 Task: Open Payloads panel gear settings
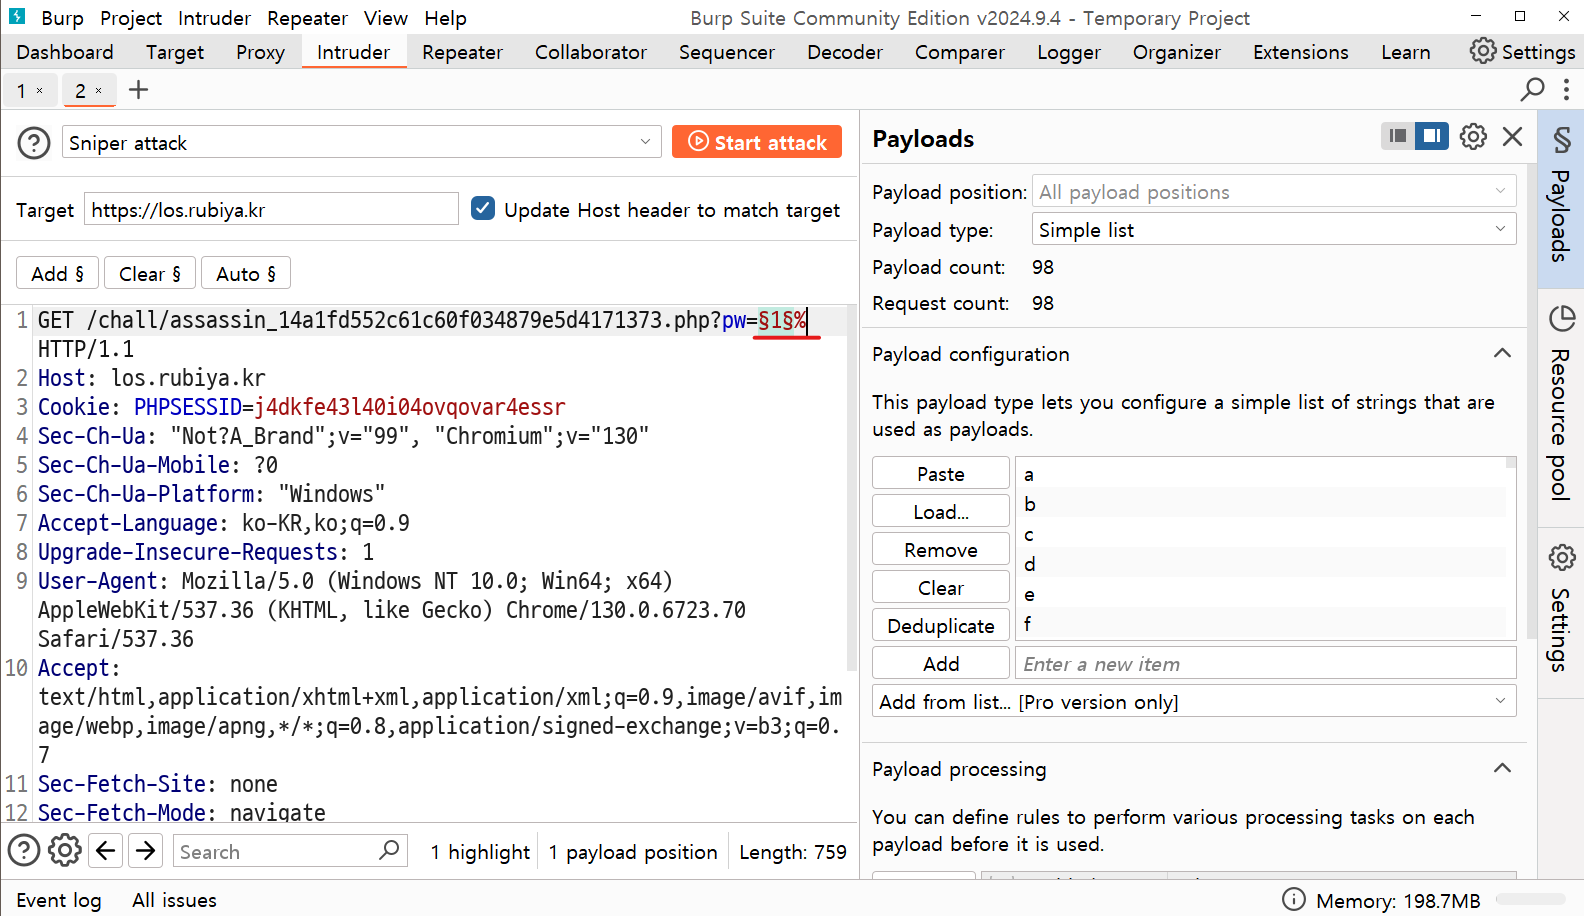[x=1473, y=136]
